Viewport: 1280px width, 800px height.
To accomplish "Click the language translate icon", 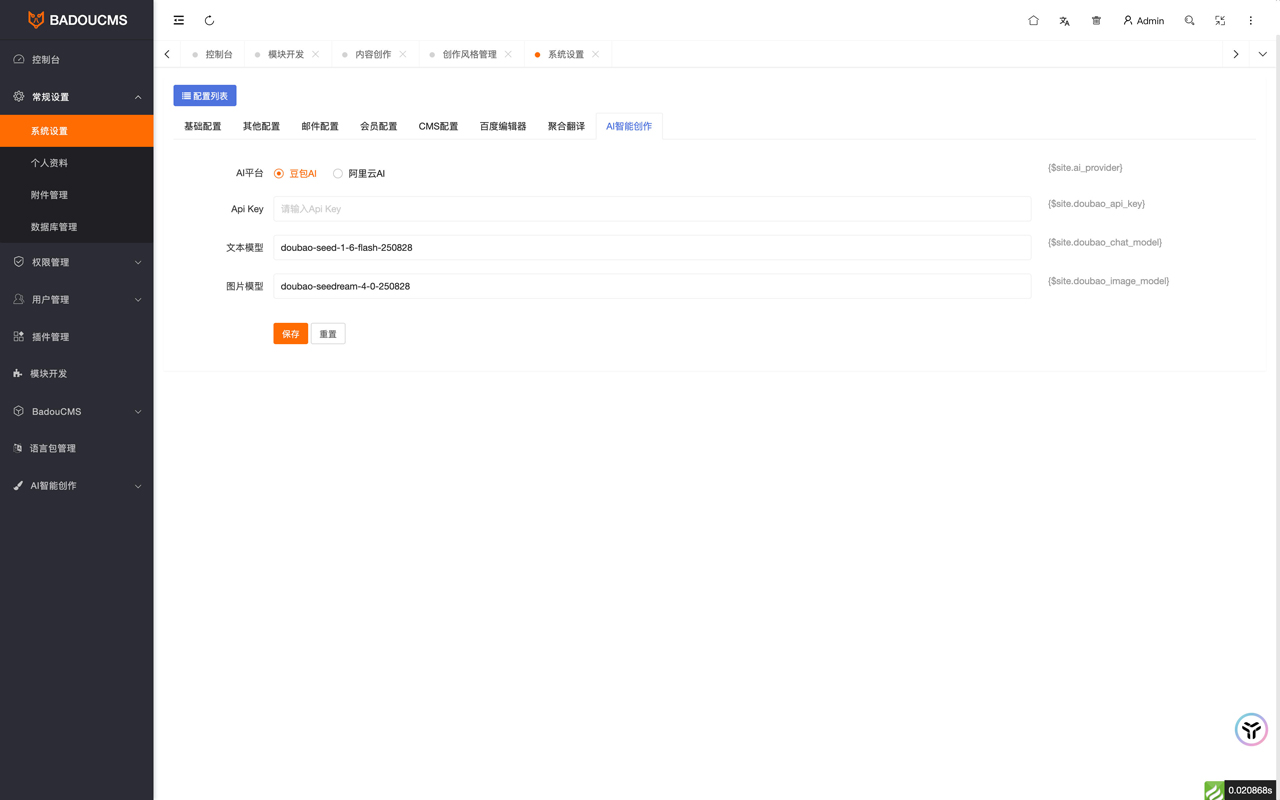I will [1064, 20].
